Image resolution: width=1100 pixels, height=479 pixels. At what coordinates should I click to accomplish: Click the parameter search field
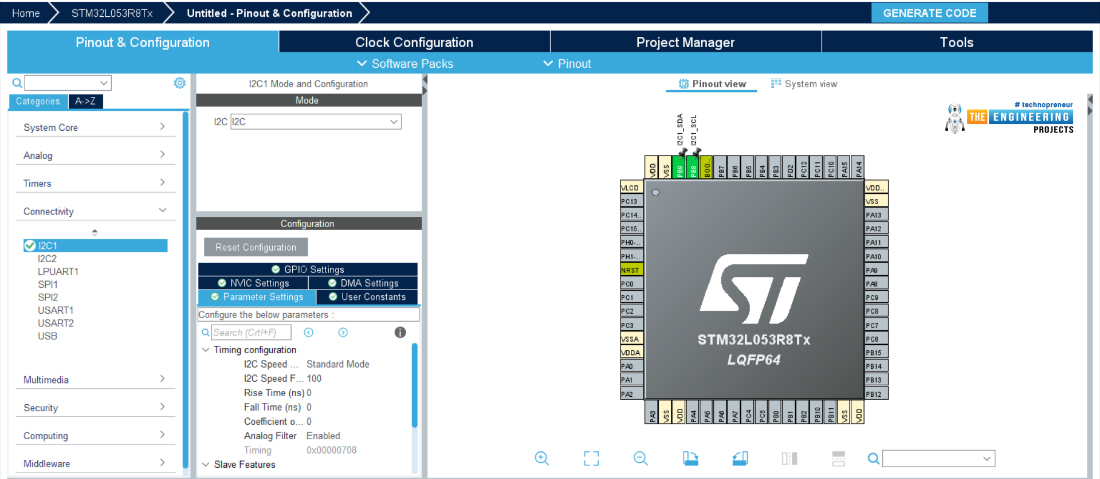coord(251,332)
